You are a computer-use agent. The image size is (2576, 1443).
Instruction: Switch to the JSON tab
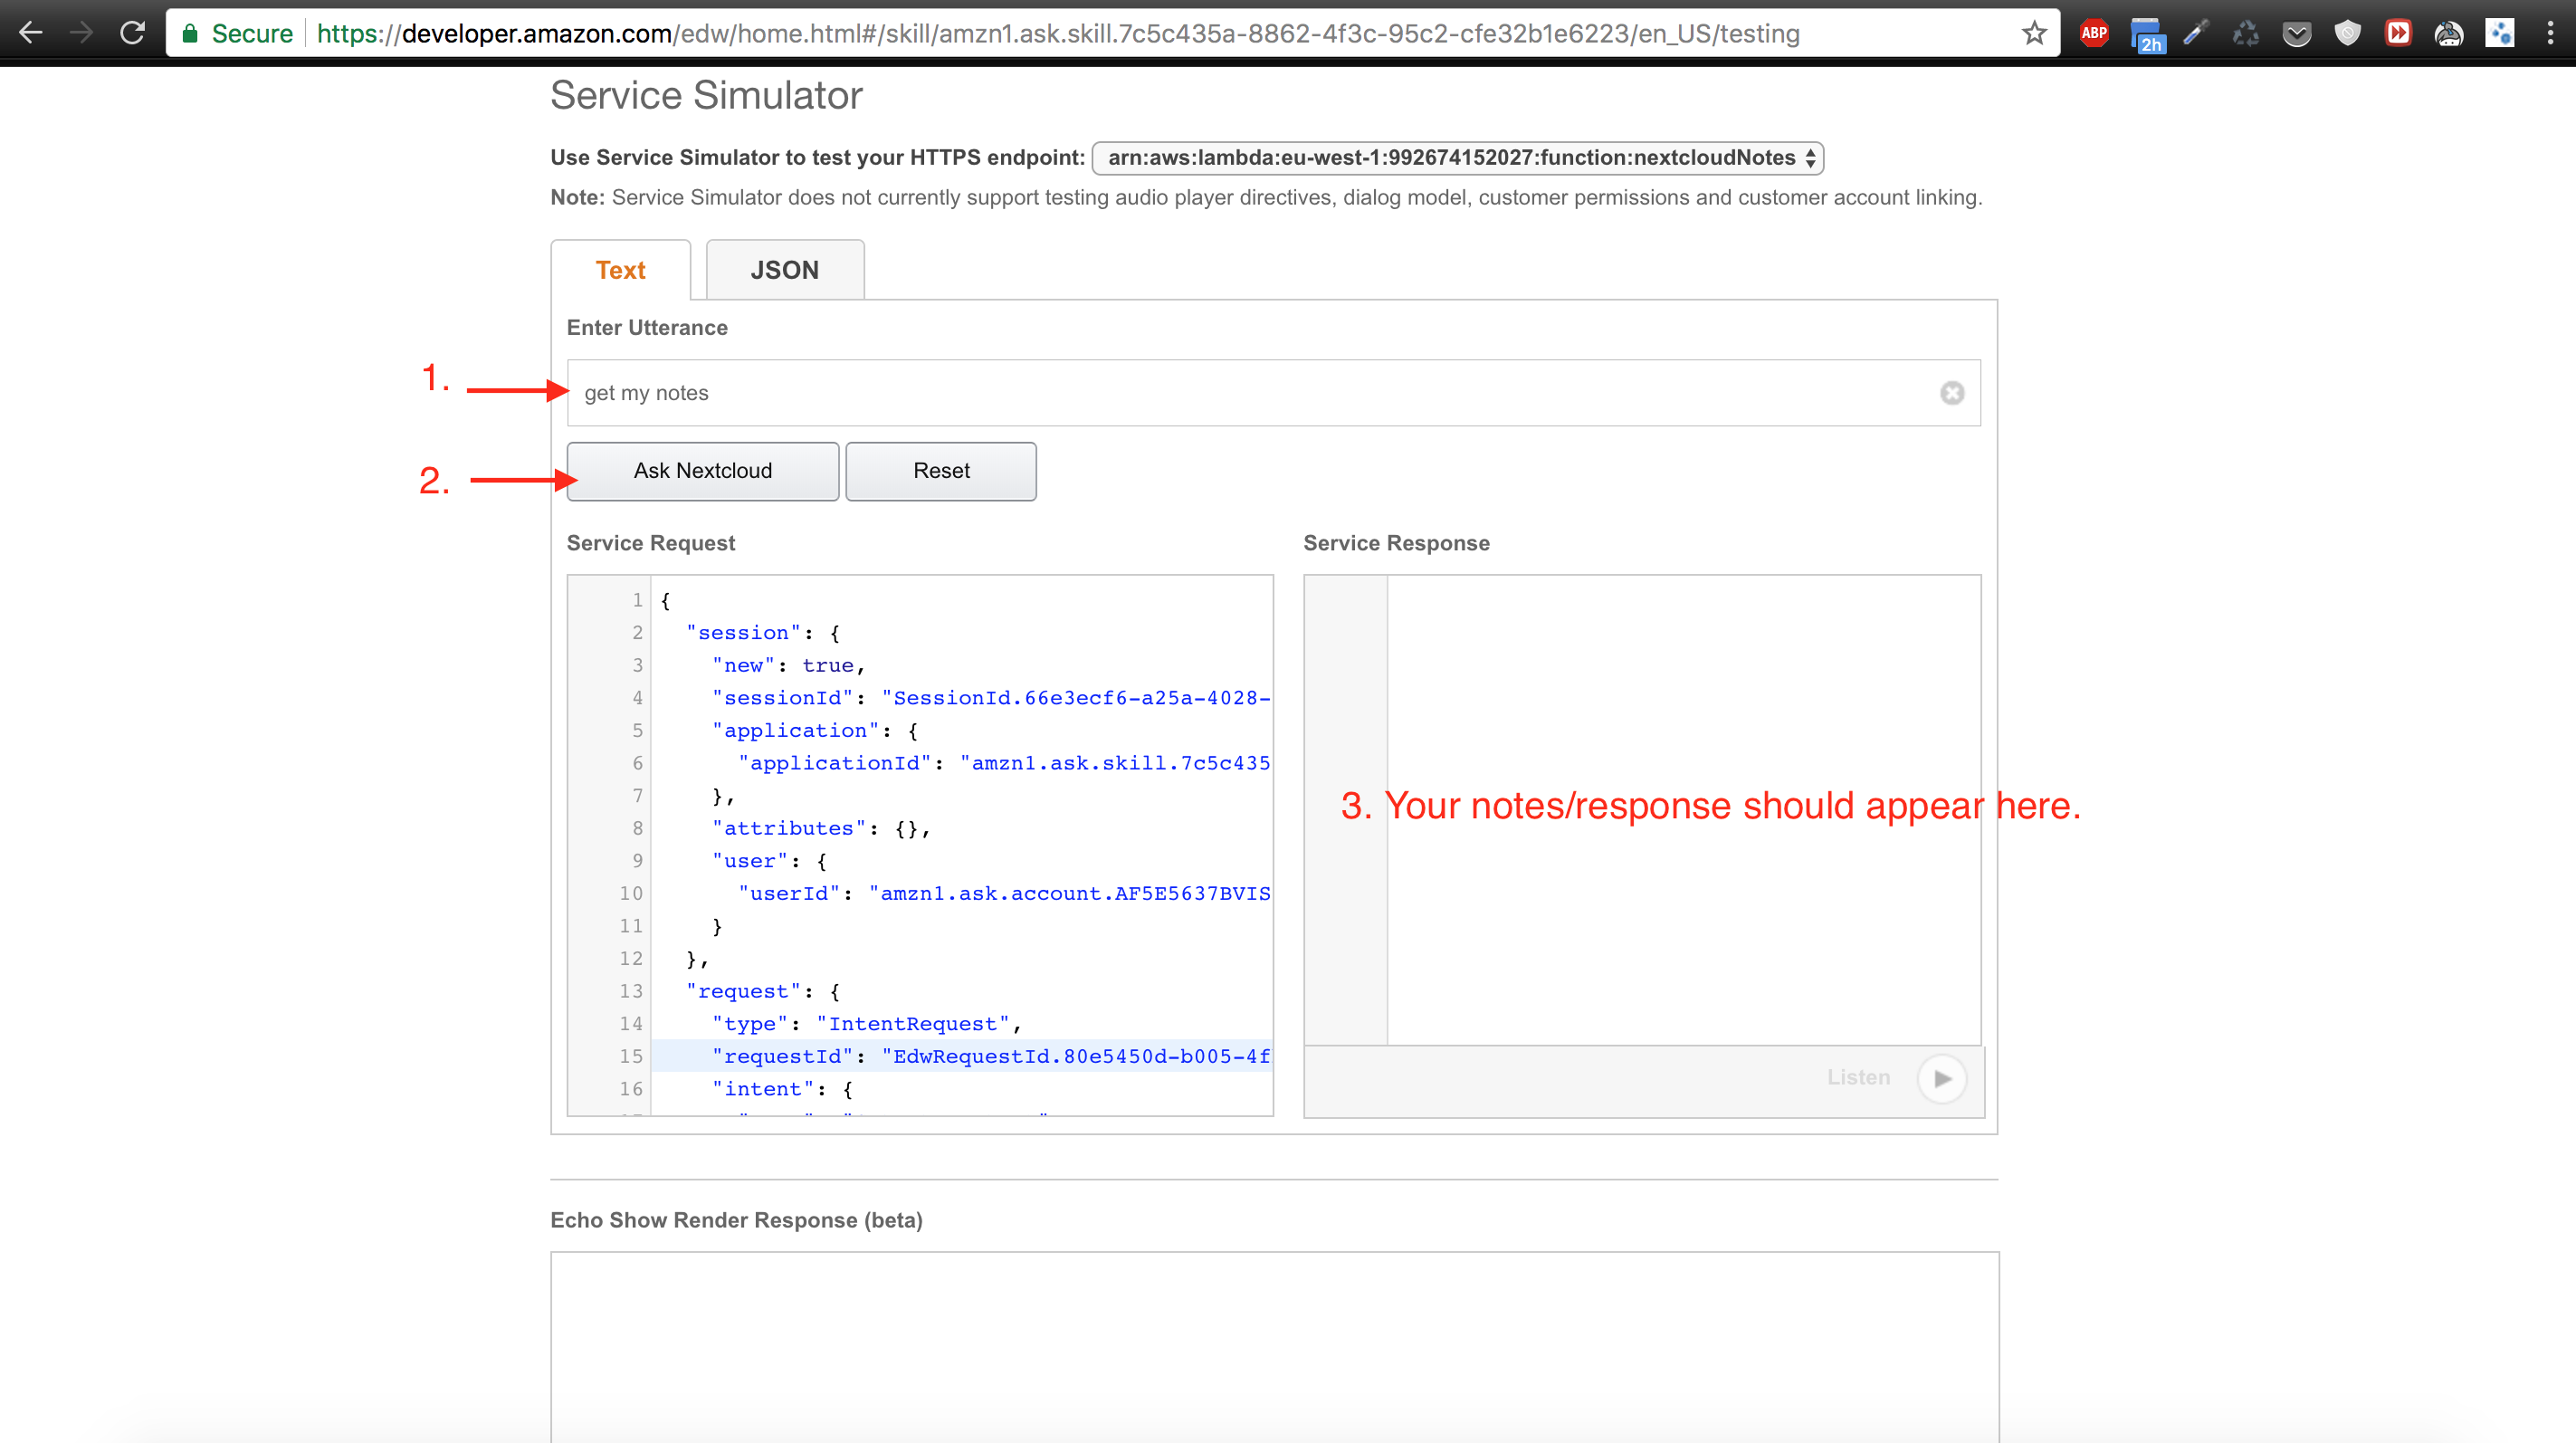click(x=782, y=269)
